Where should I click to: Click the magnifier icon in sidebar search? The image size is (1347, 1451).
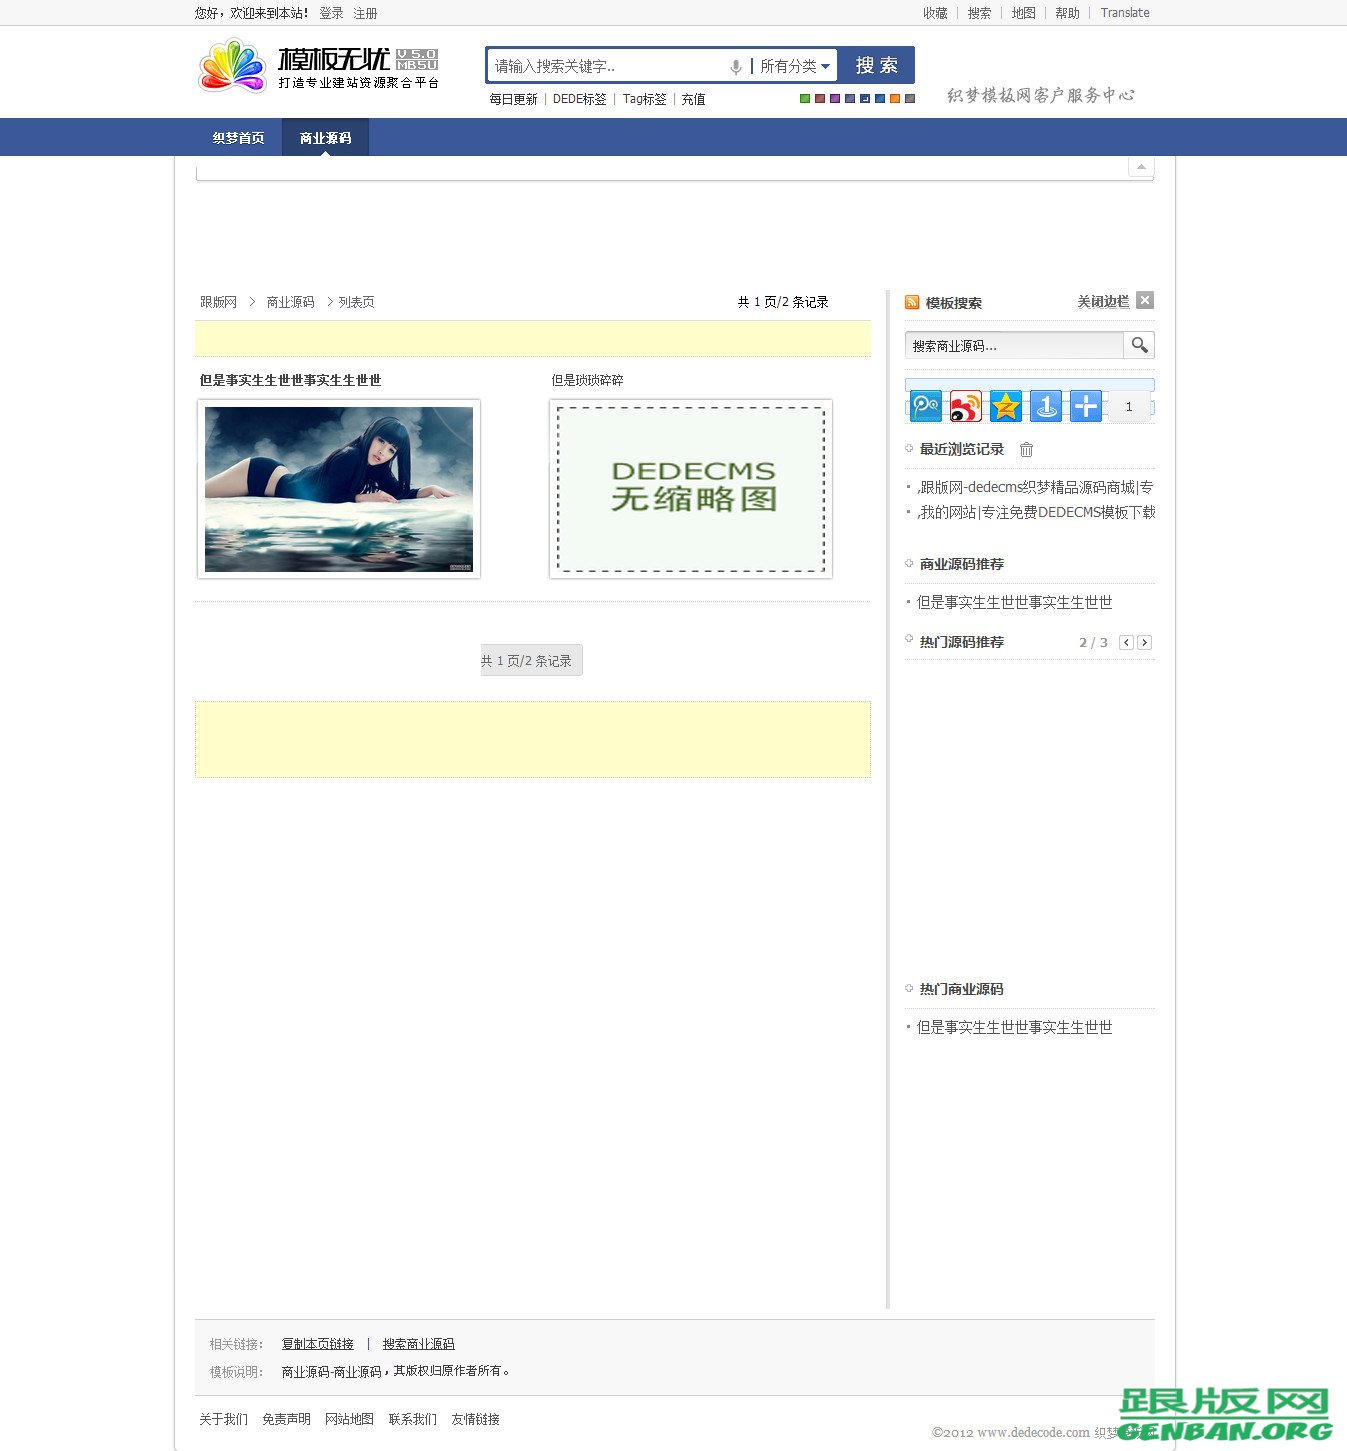[x=1139, y=345]
